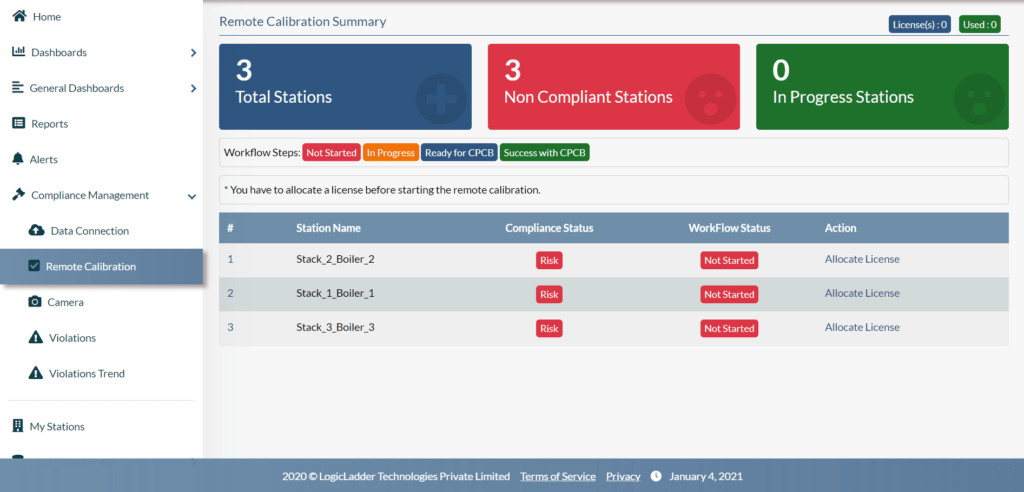Click the Compliance Management gavel icon
The width and height of the screenshot is (1024, 492).
[x=19, y=195]
